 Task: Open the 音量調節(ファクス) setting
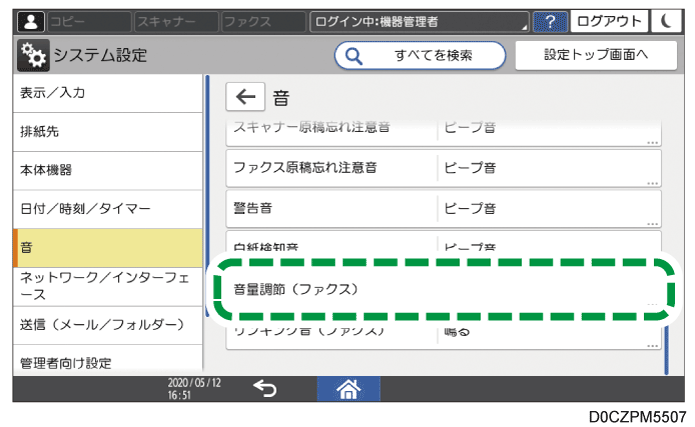tap(444, 290)
